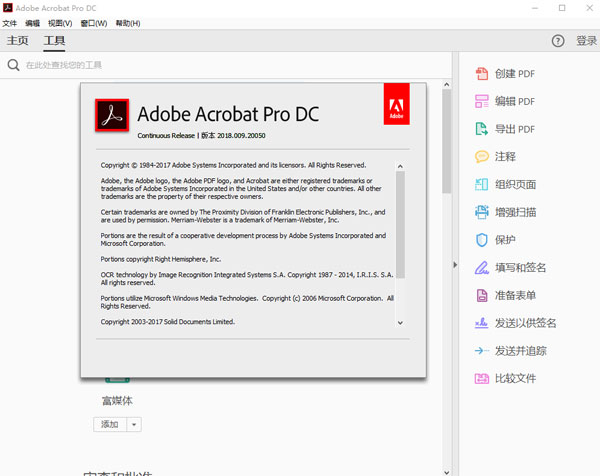Click the Adobe Acrobat Pro DC heading

(x=228, y=114)
